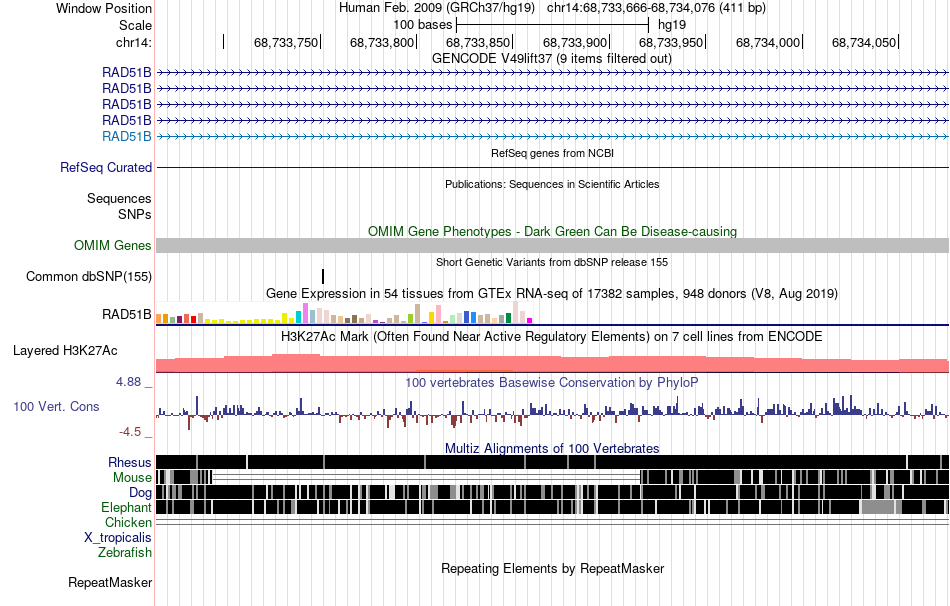Click the hg19 text beside the scale bar

pyautogui.click(x=672, y=25)
